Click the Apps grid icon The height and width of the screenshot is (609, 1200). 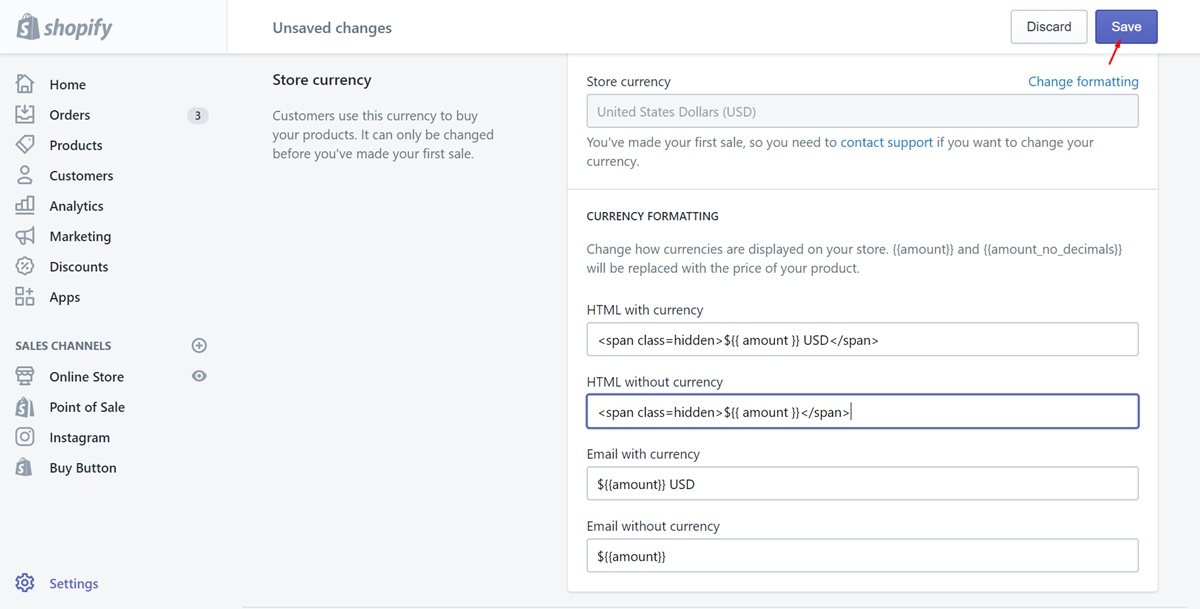(x=25, y=297)
